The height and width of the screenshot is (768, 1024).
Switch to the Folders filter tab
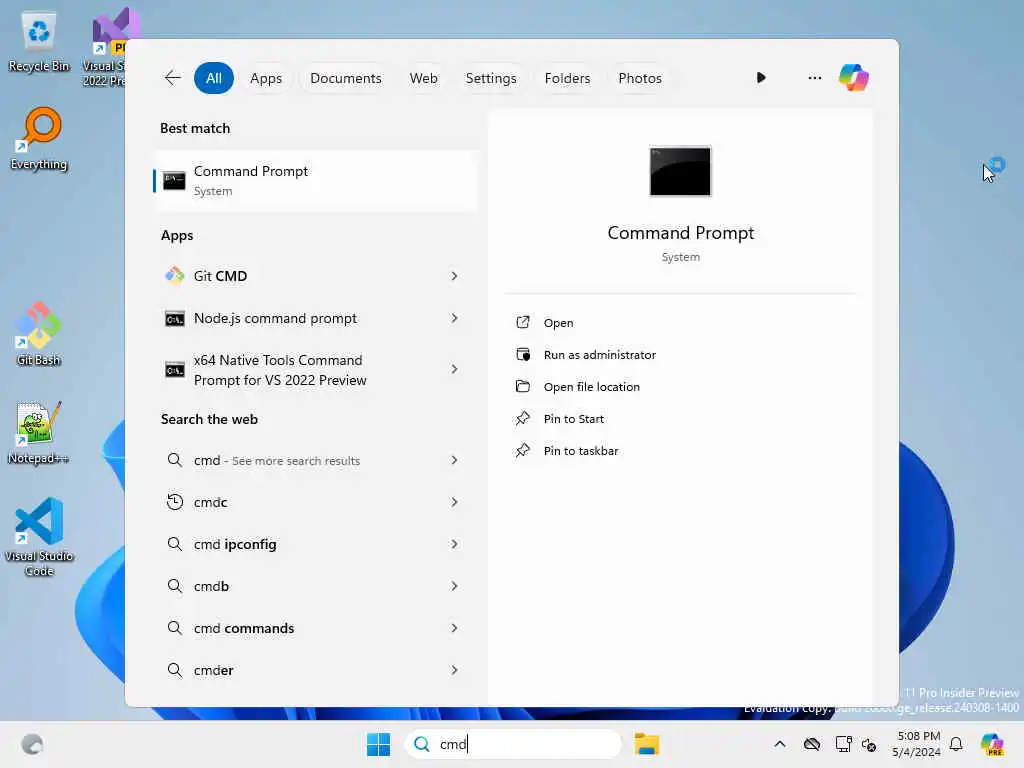(x=567, y=78)
